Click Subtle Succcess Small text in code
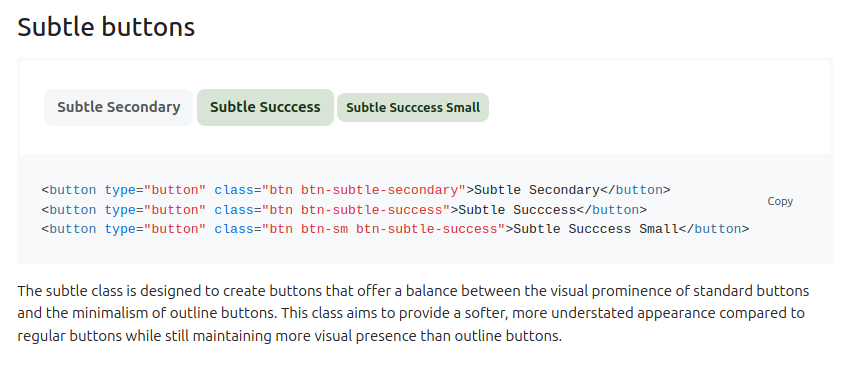The height and width of the screenshot is (372, 843). (596, 229)
